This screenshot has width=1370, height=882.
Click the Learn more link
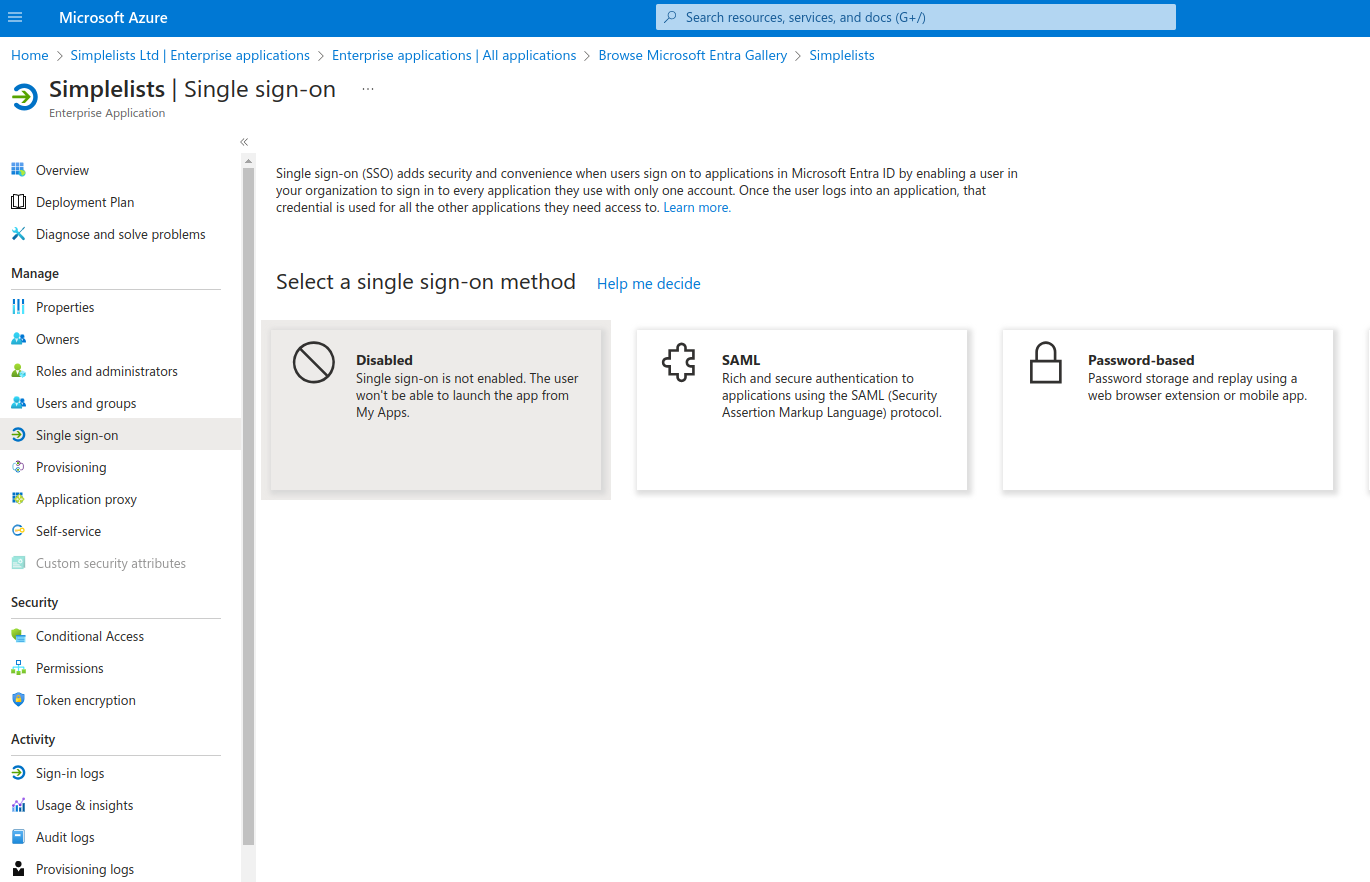[697, 208]
